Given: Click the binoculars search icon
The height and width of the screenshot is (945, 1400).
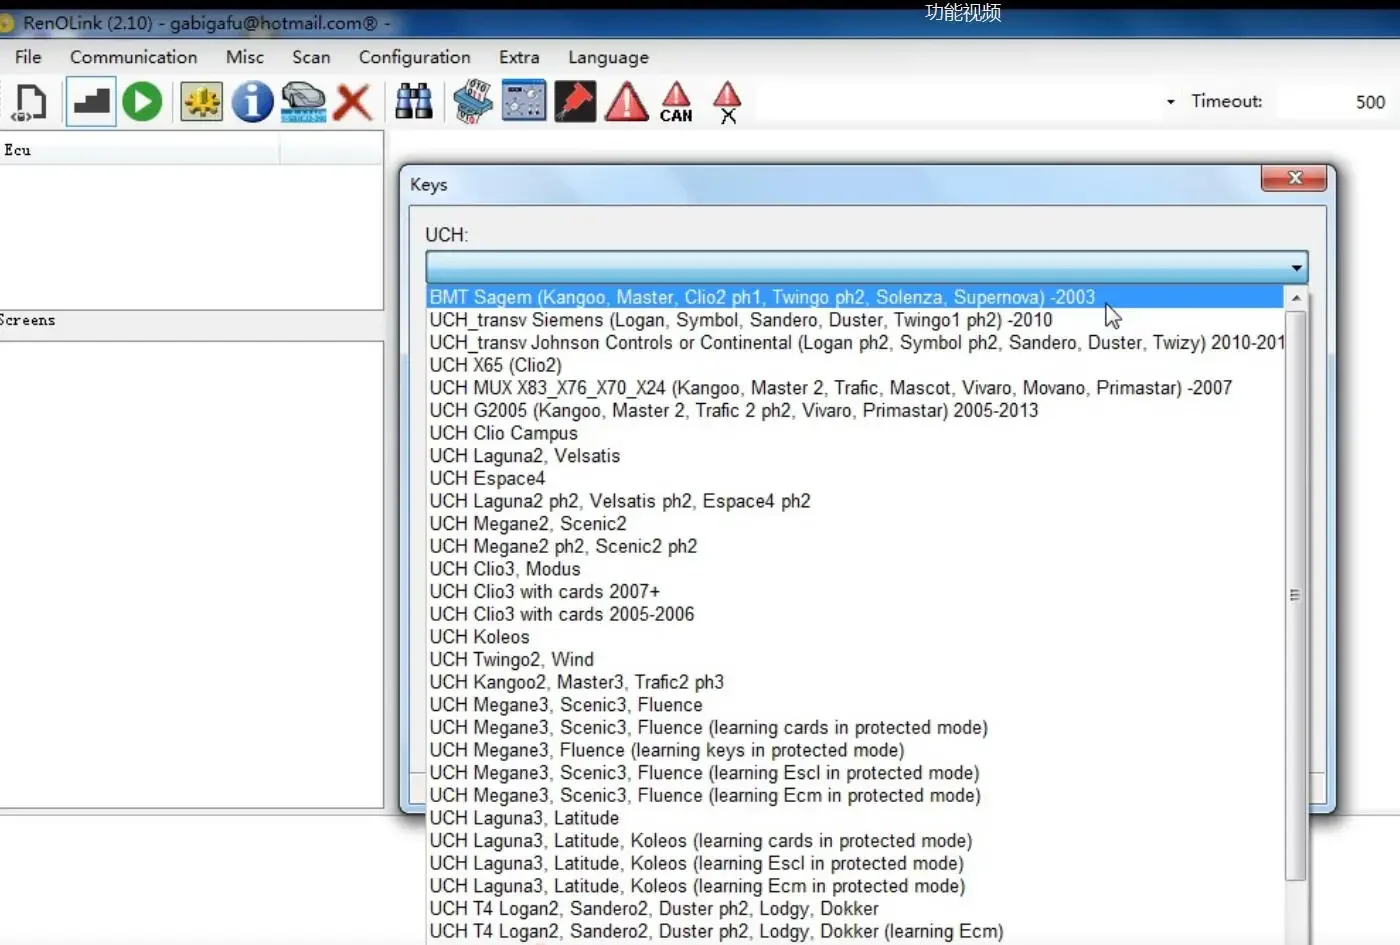Looking at the screenshot, I should (x=414, y=101).
